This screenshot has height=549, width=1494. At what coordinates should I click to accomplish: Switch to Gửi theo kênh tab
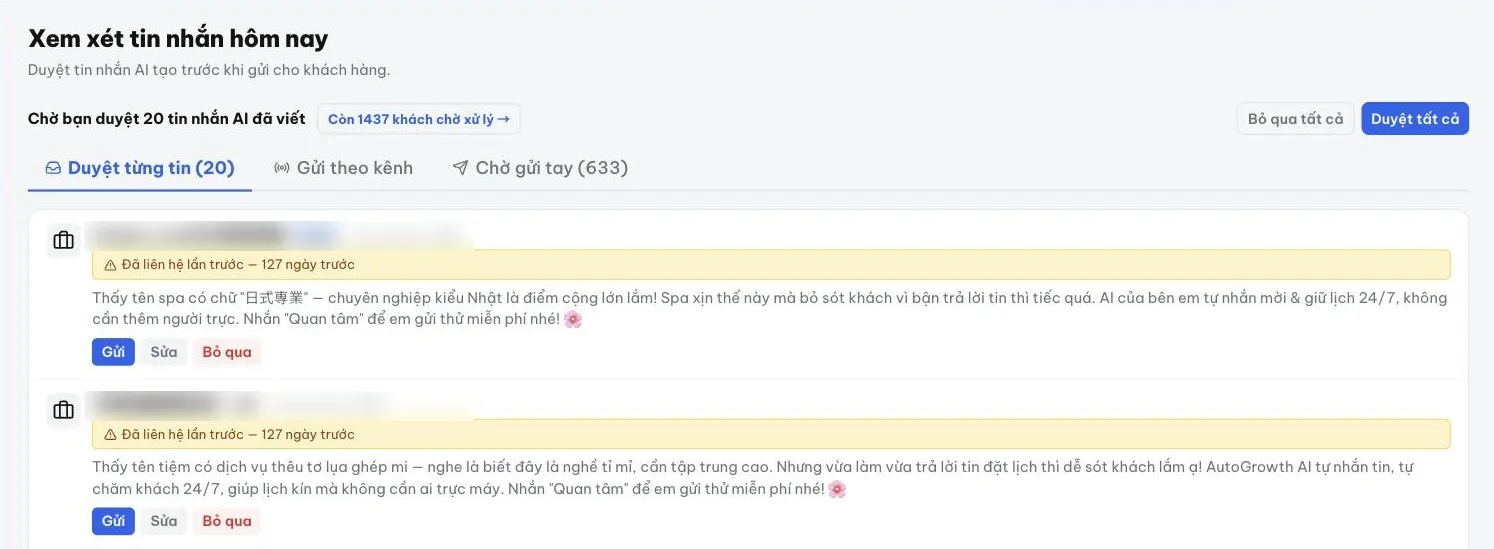click(x=343, y=168)
